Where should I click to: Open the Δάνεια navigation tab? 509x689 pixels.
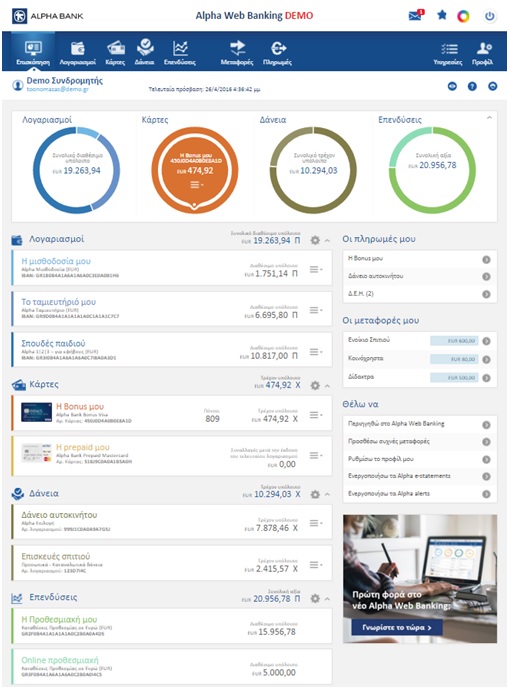tap(145, 53)
